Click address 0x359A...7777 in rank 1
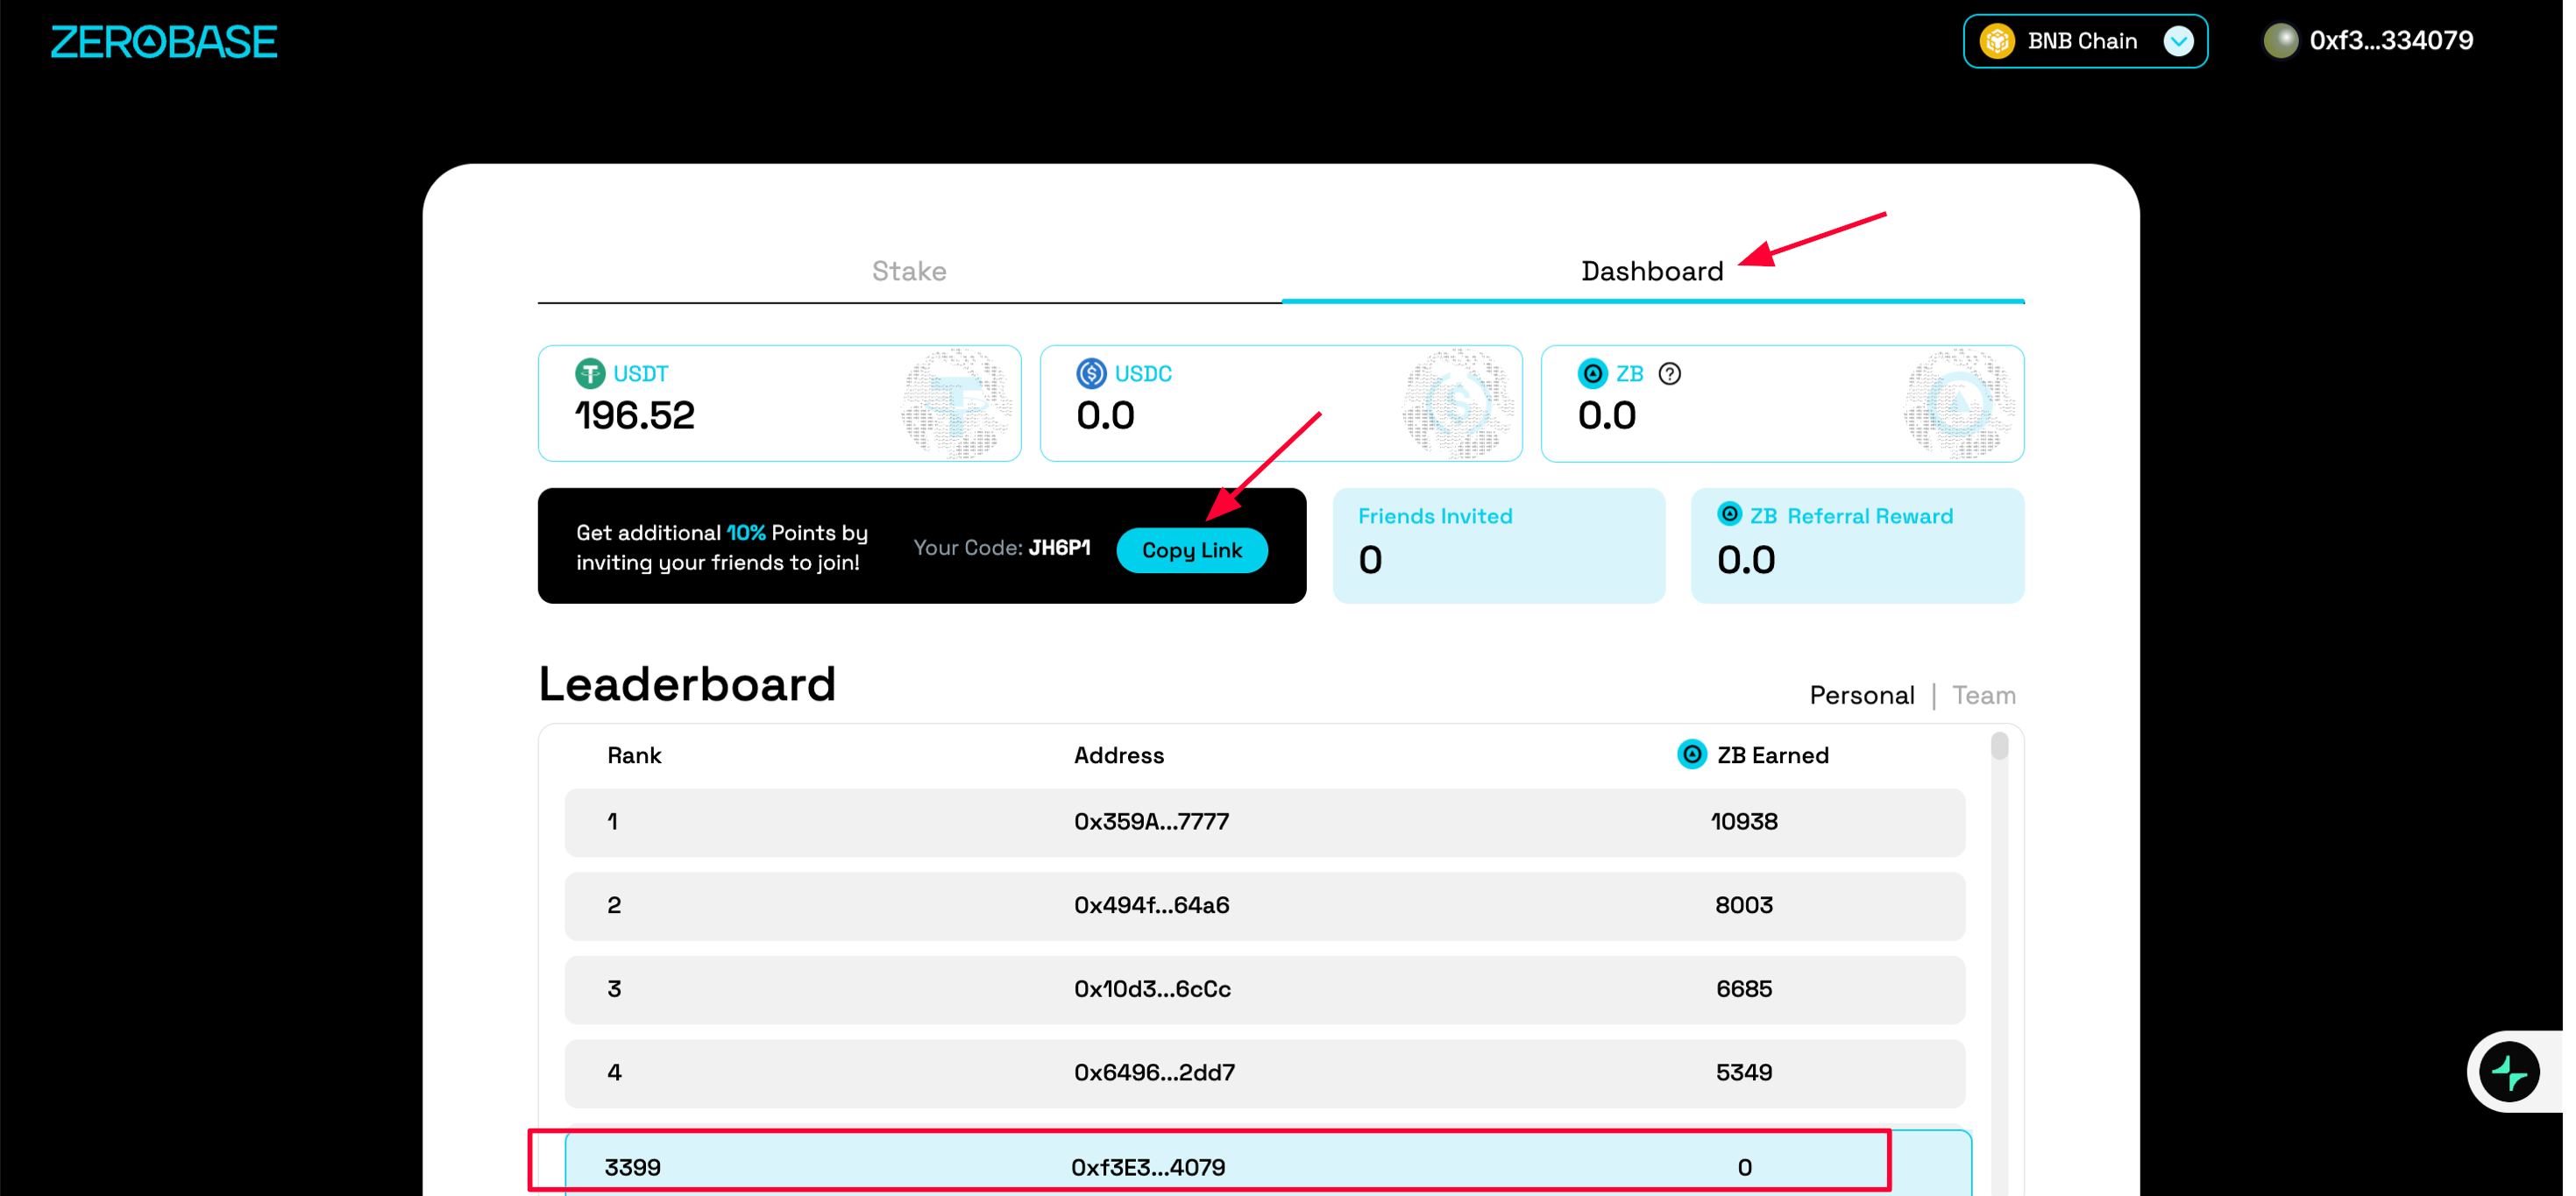 click(x=1151, y=822)
